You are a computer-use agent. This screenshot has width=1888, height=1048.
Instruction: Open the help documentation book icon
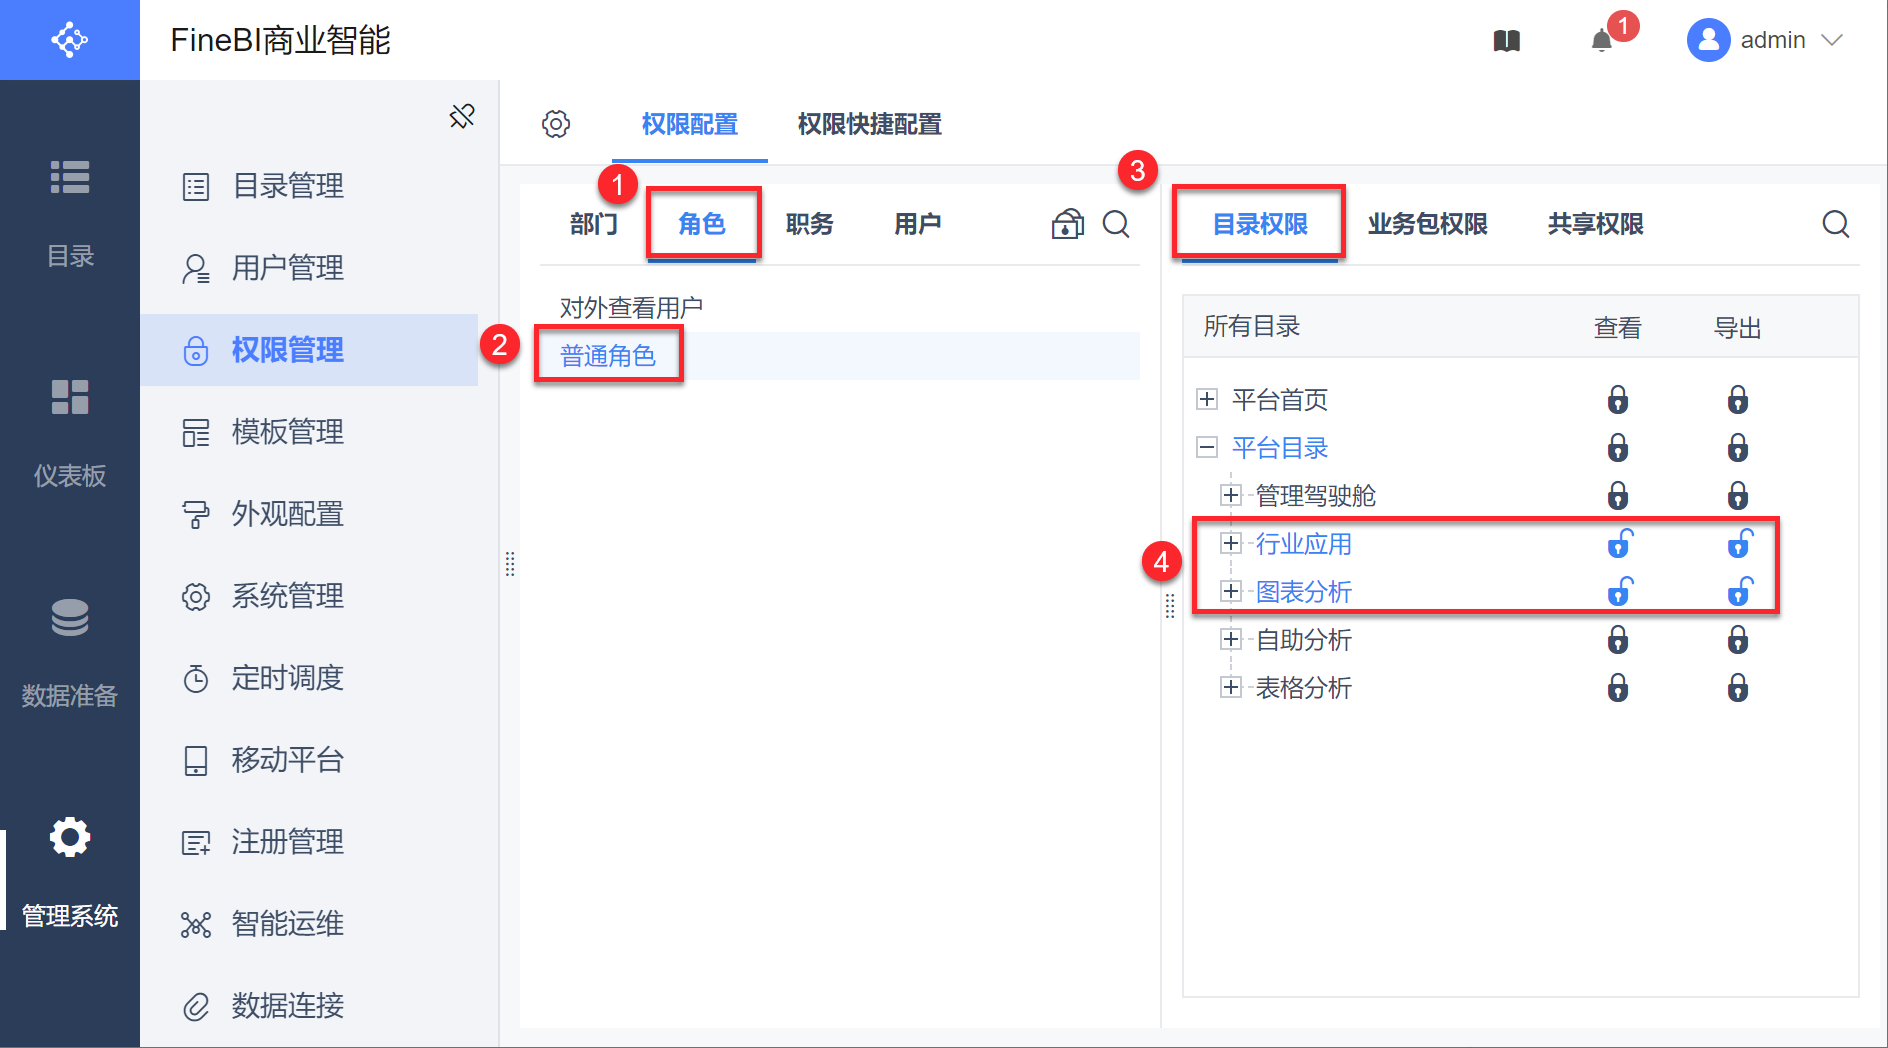[1506, 41]
